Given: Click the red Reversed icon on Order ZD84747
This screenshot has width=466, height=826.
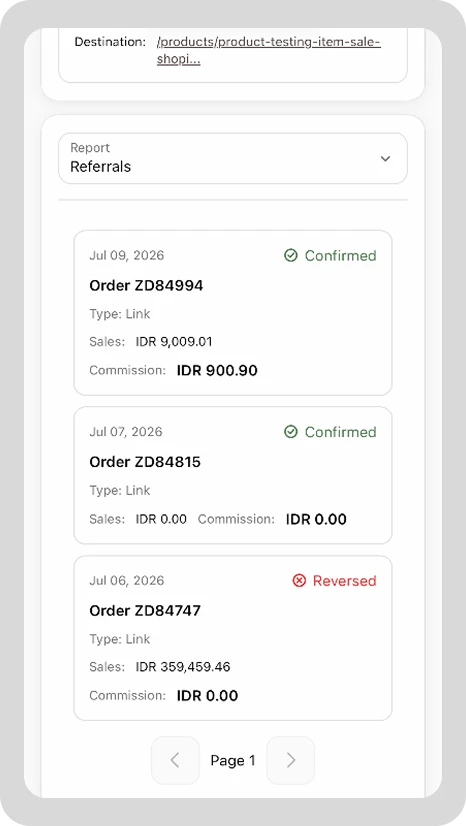Looking at the screenshot, I should 299,581.
